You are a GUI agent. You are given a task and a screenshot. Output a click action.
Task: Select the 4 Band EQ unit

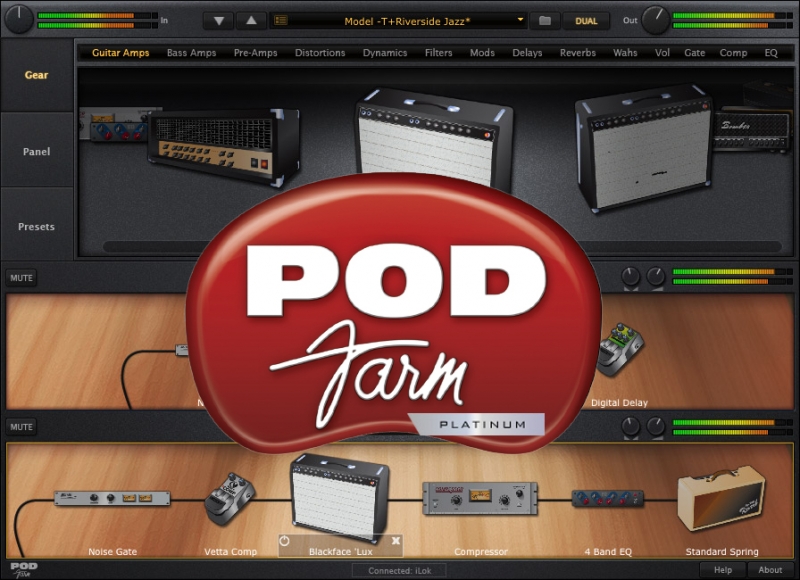point(608,498)
